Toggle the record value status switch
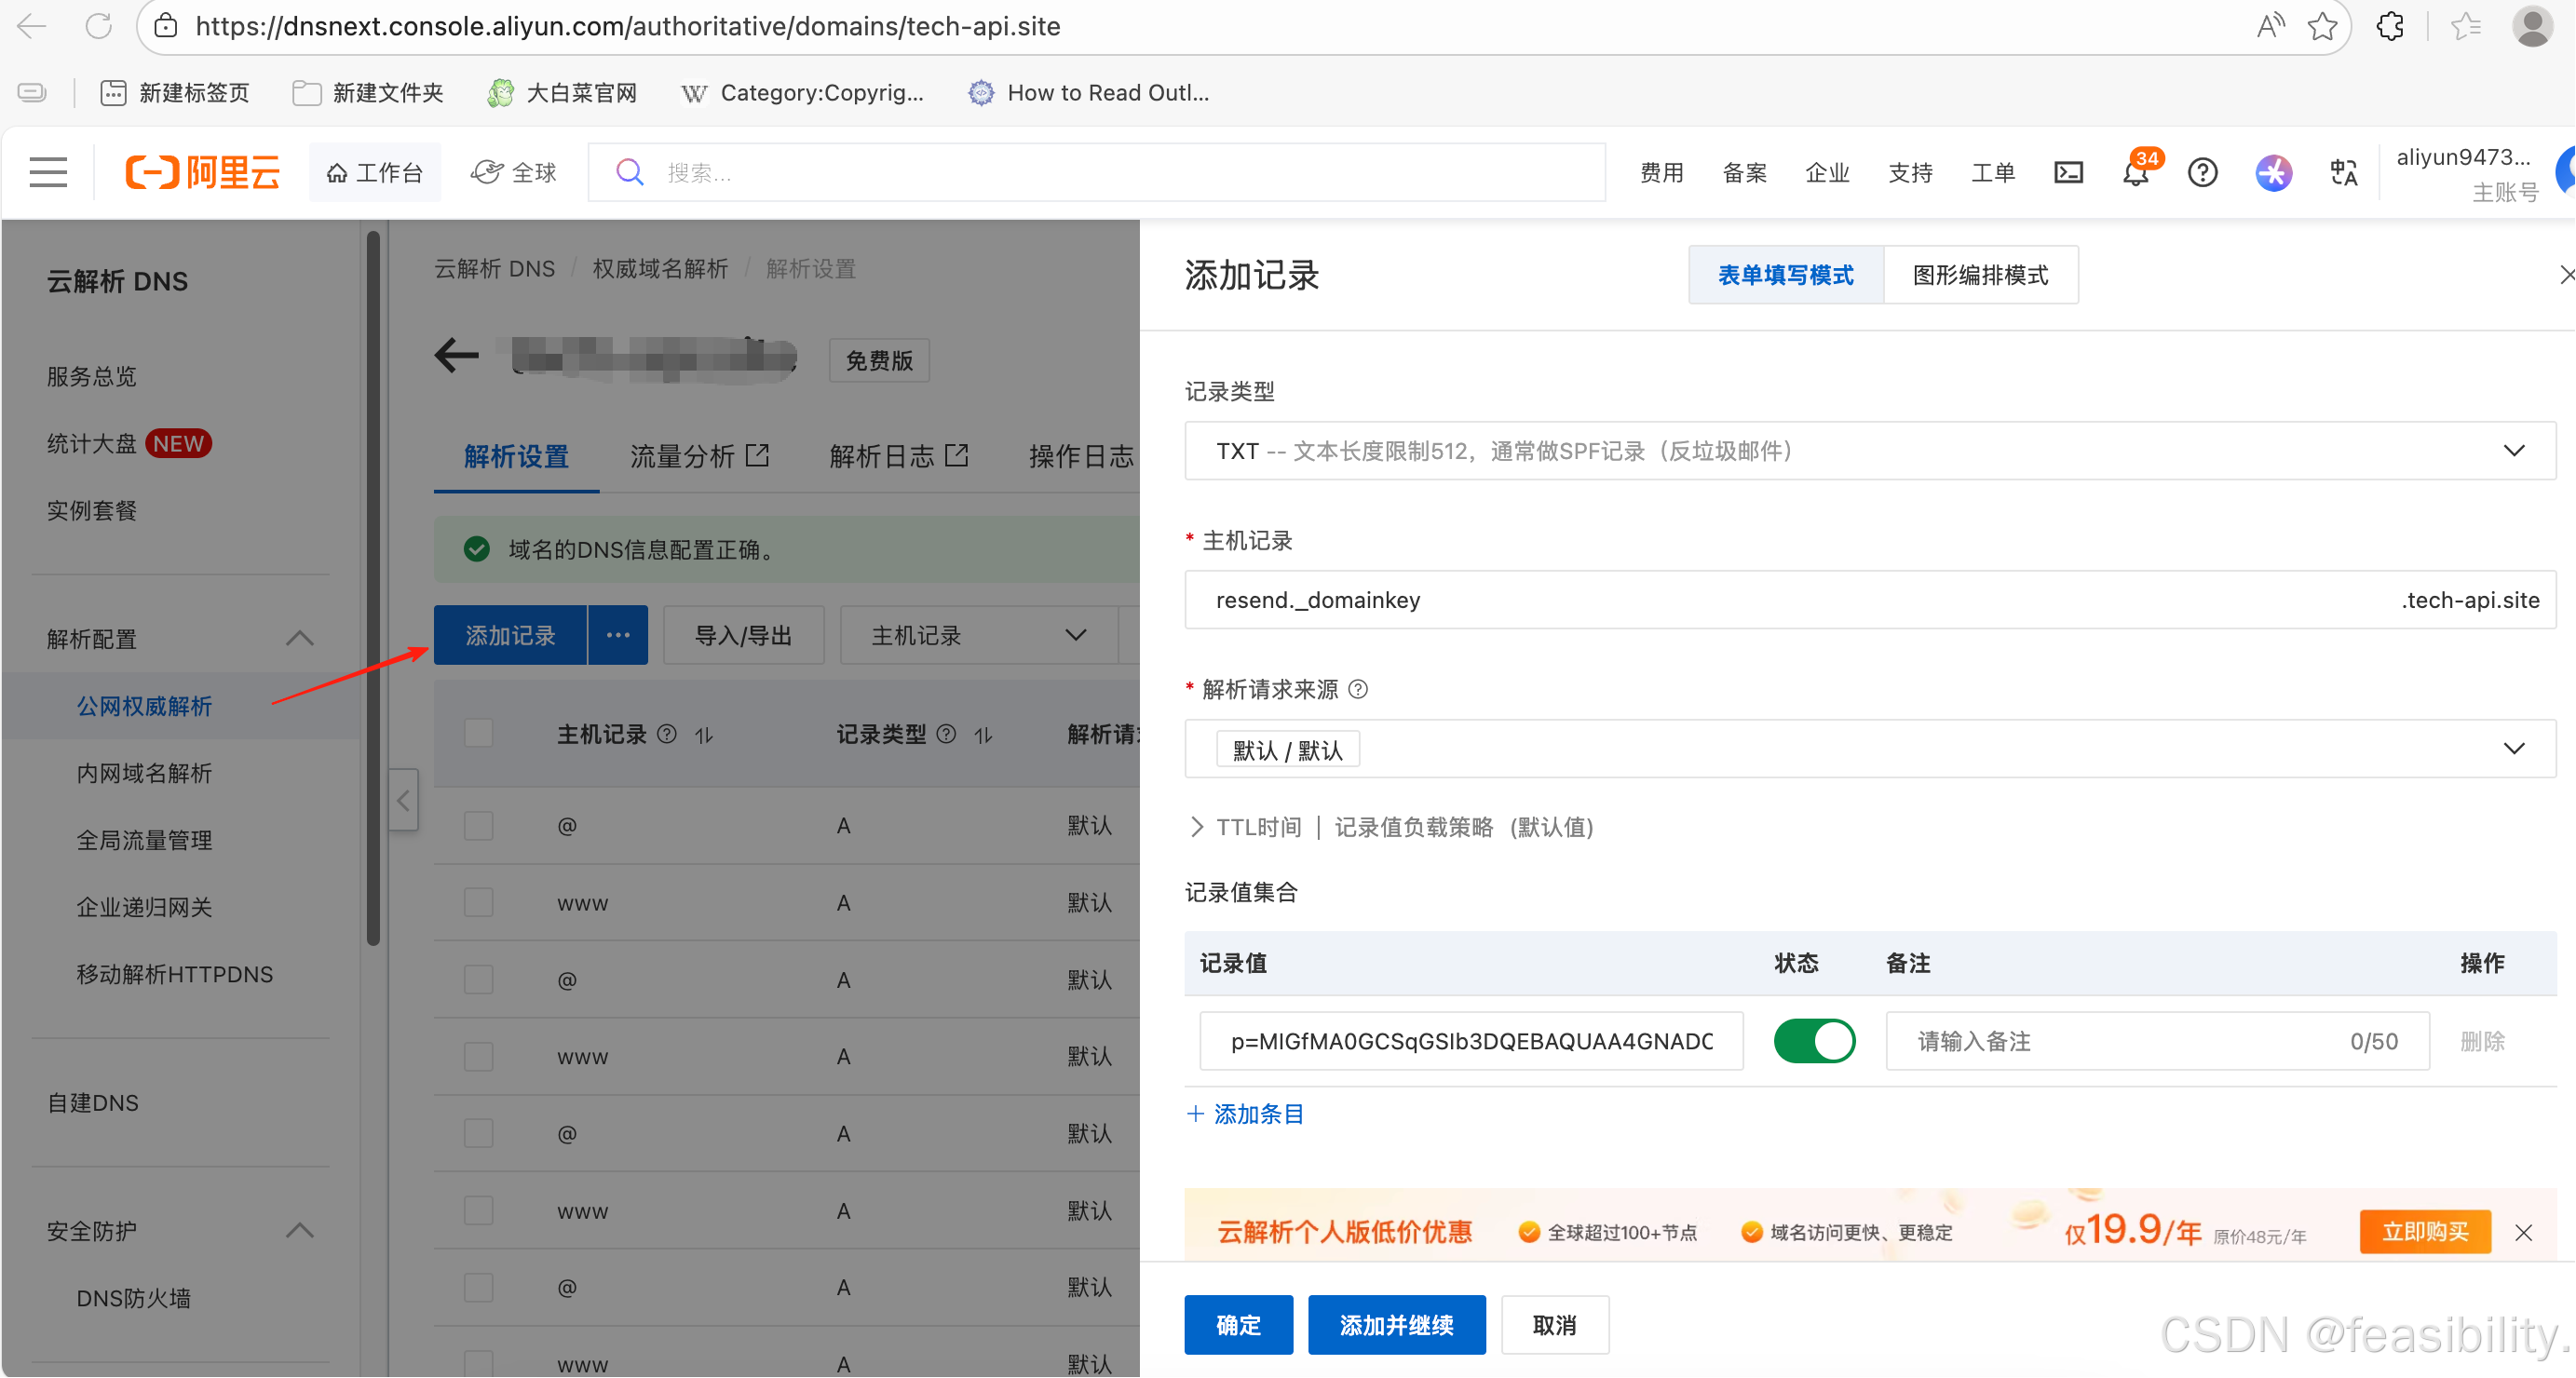Image resolution: width=2576 pixels, height=1378 pixels. [x=1814, y=1041]
